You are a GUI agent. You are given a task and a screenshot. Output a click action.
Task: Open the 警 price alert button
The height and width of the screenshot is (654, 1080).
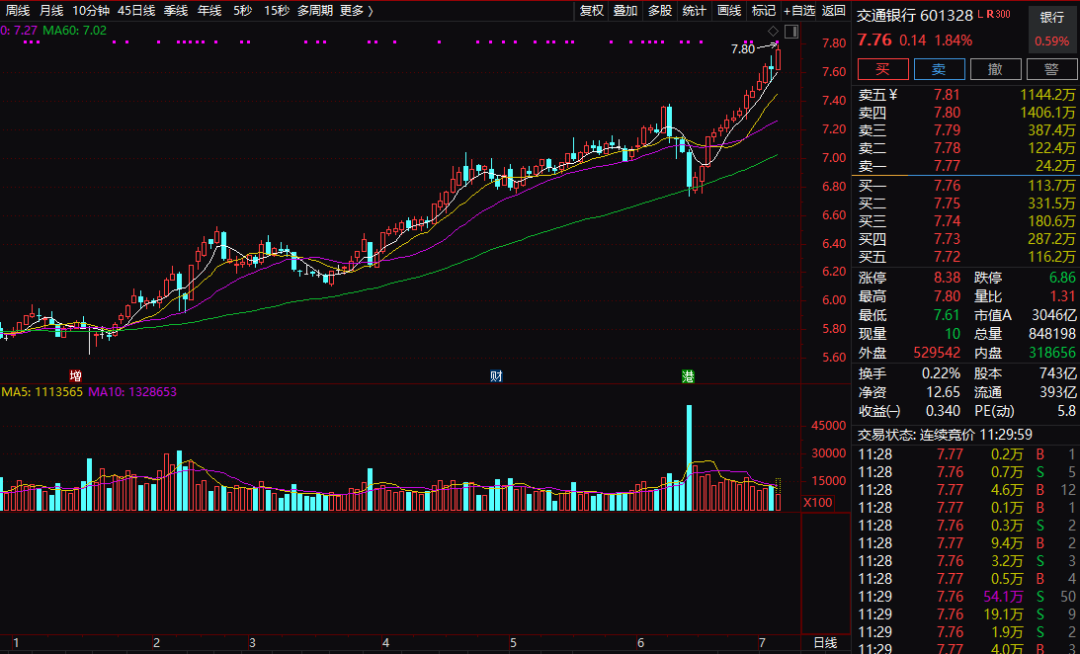coord(1051,69)
